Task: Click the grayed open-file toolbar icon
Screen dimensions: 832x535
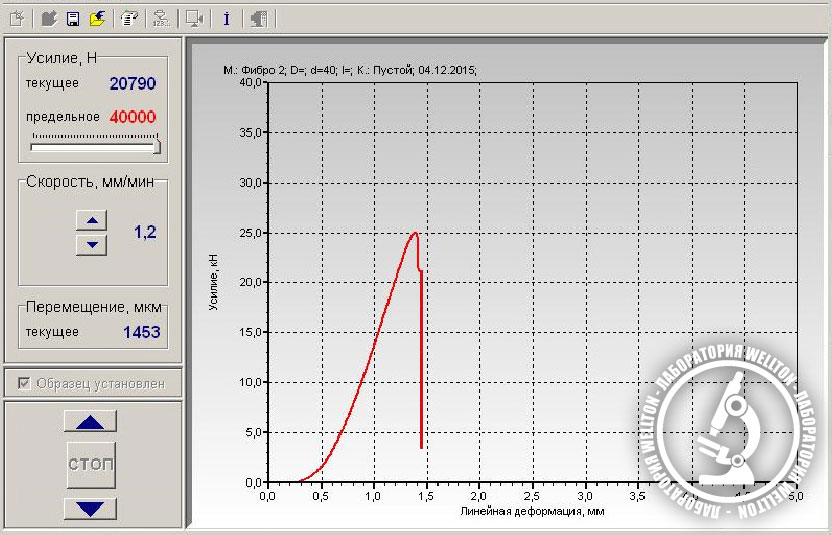Action: click(50, 18)
